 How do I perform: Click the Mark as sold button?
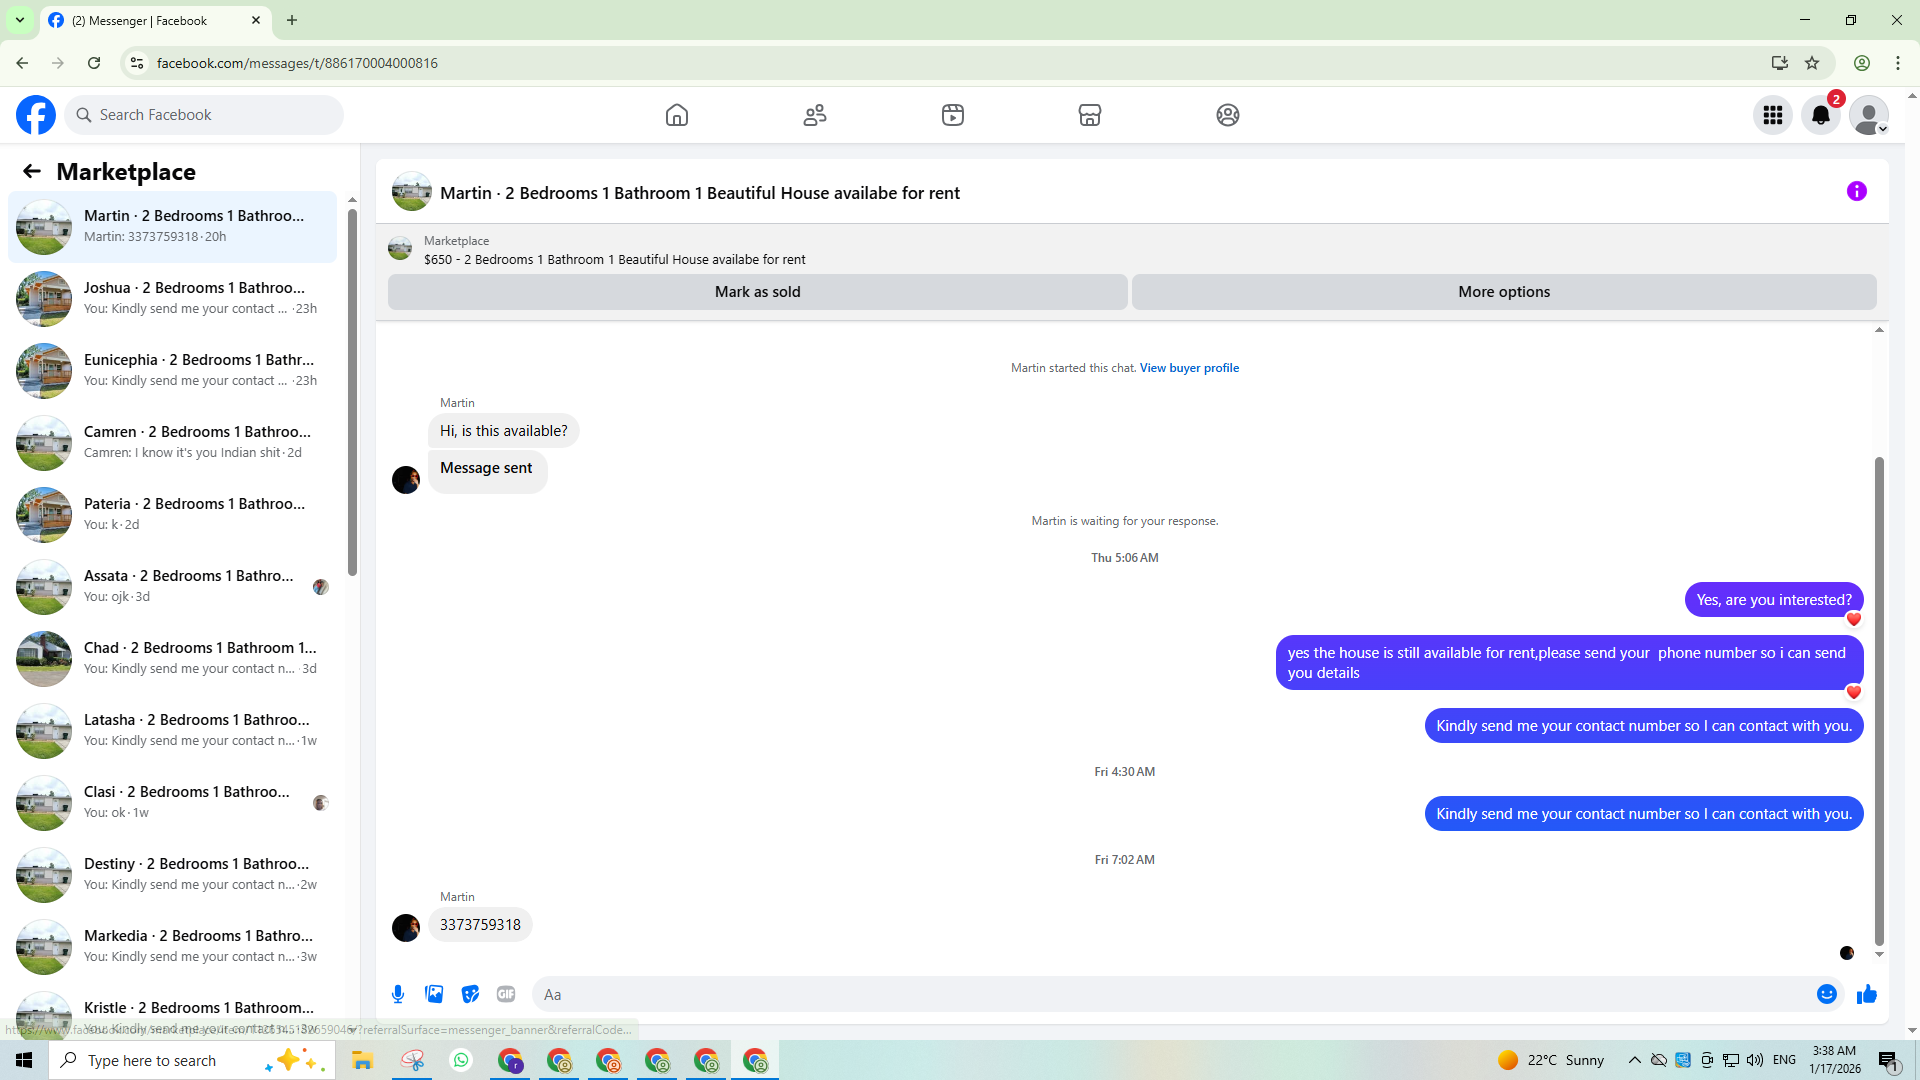point(757,292)
